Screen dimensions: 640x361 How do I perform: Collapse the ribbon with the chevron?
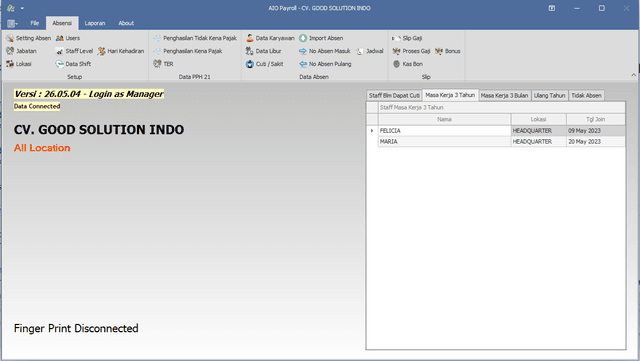click(x=633, y=75)
